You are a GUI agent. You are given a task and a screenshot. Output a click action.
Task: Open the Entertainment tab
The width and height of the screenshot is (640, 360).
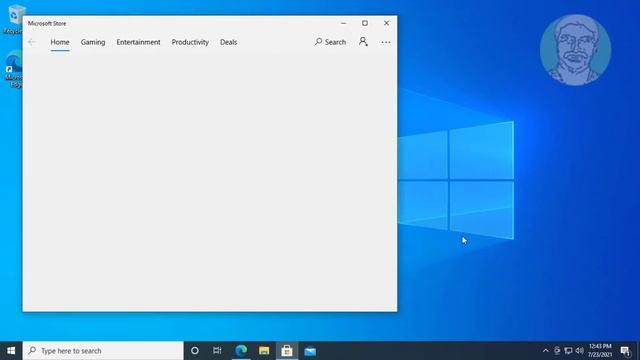pyautogui.click(x=138, y=42)
